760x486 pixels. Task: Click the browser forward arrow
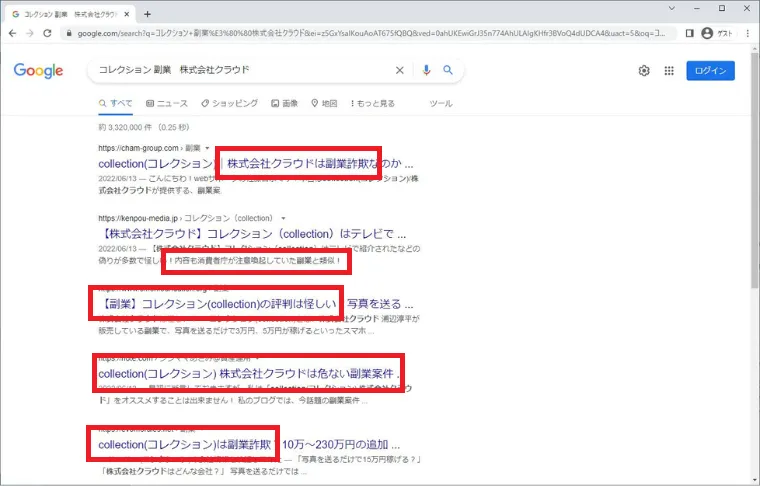(30, 33)
